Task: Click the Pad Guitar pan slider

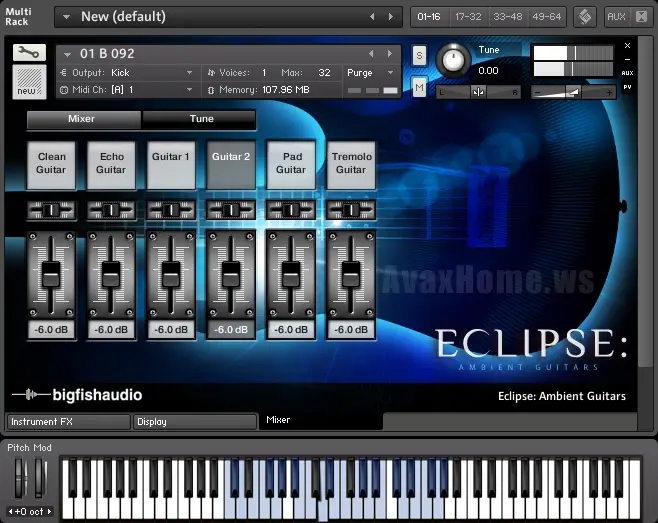Action: (x=291, y=210)
